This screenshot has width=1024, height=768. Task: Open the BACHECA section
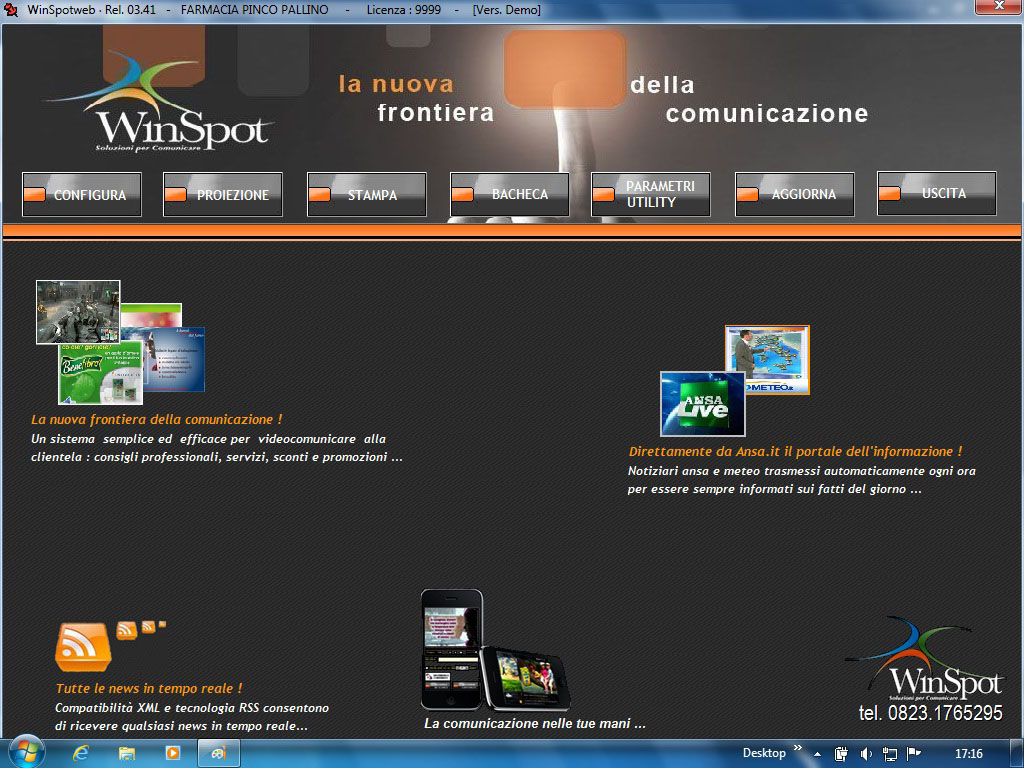[510, 194]
